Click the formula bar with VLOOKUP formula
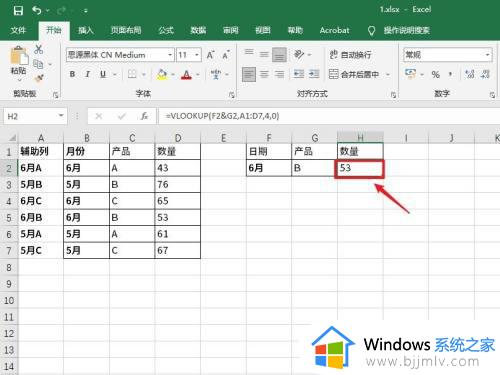This screenshot has height=375, width=500. (329, 116)
